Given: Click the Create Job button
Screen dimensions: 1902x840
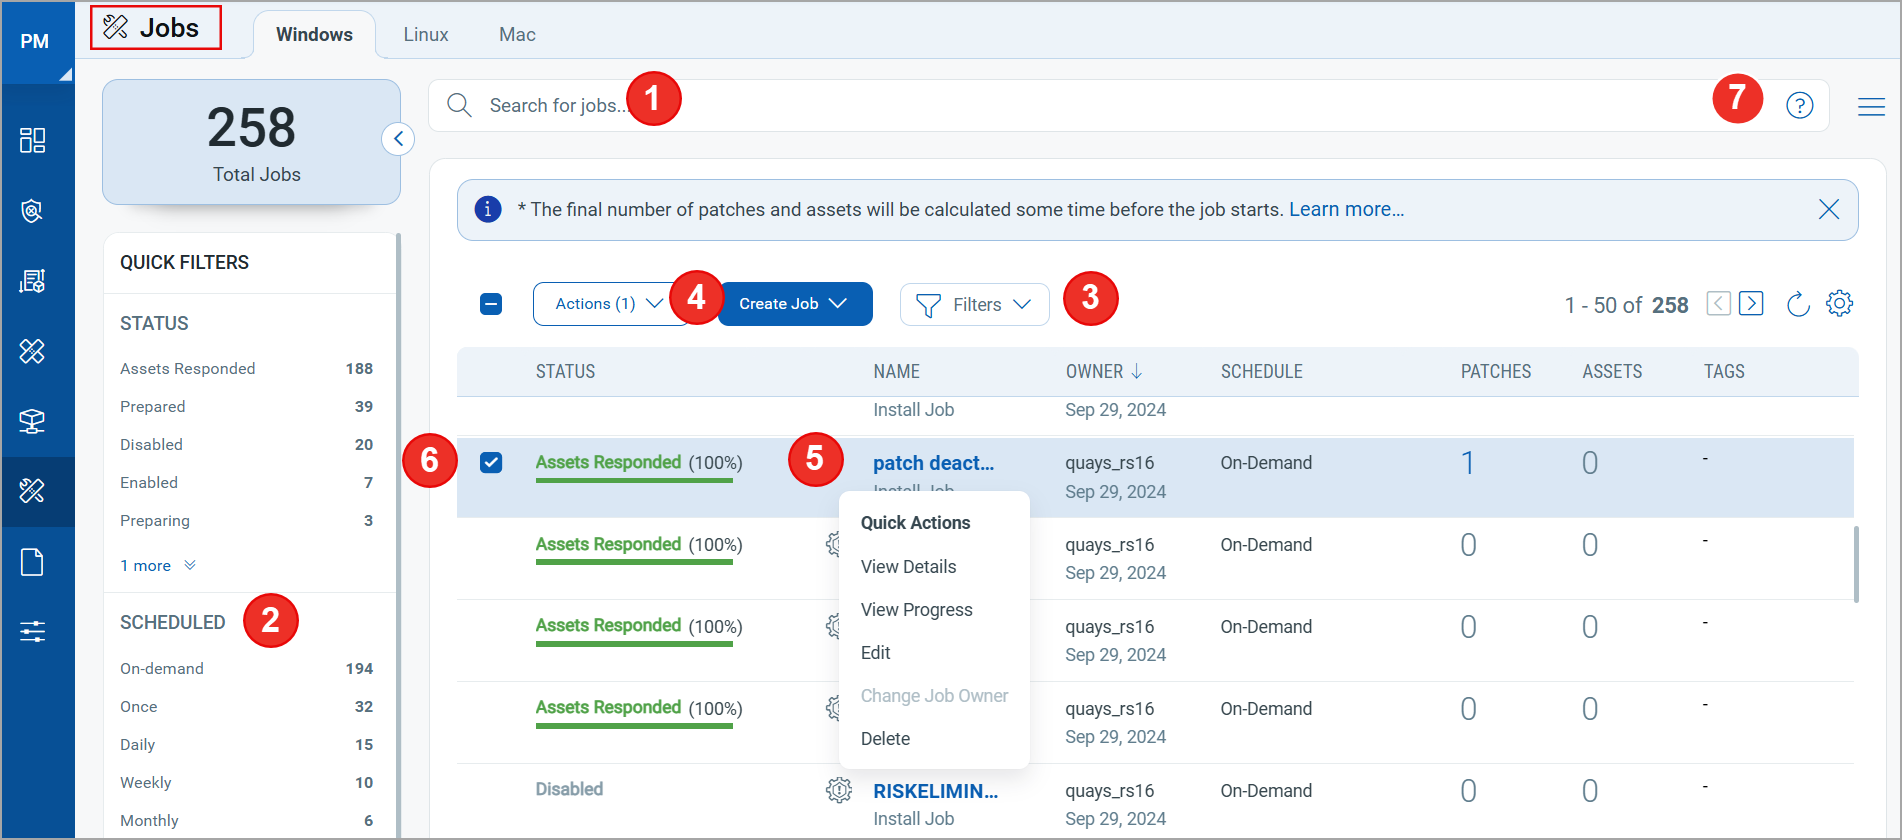Looking at the screenshot, I should tap(795, 304).
